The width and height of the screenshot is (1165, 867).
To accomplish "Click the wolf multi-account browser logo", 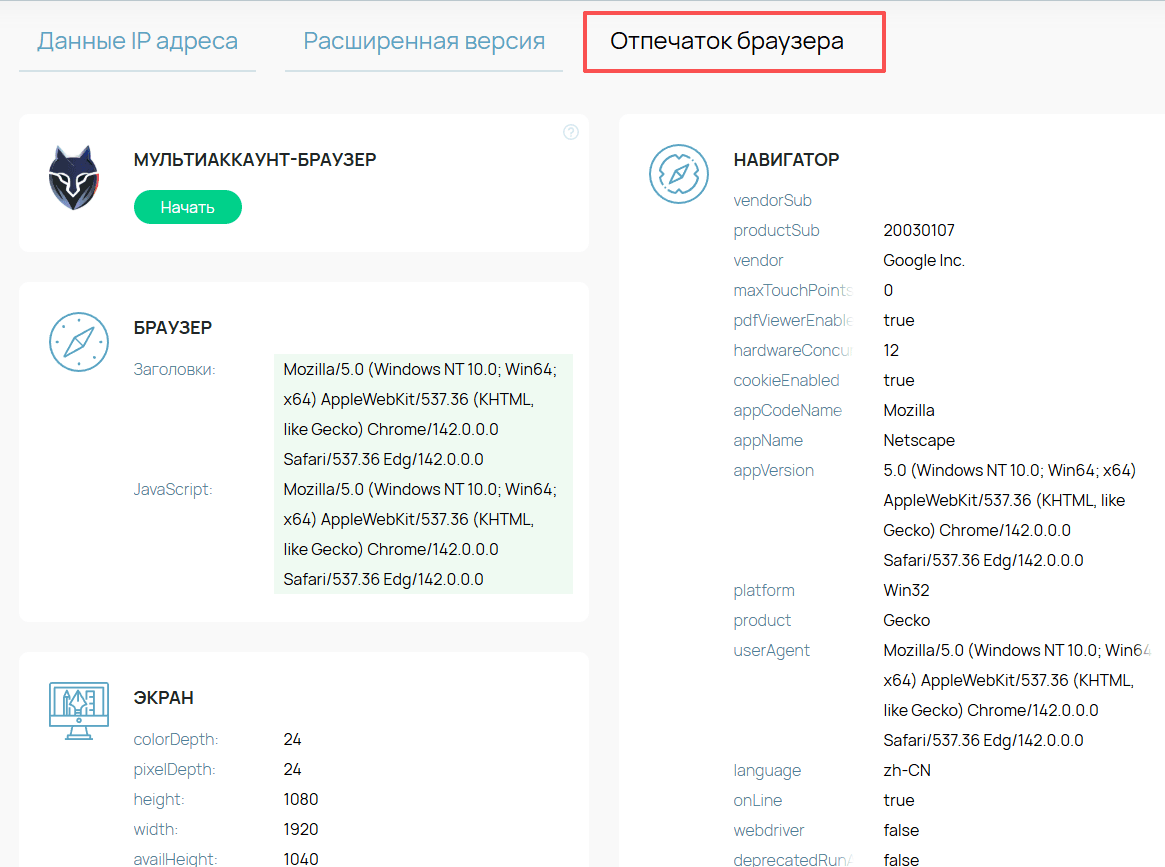I will click(74, 178).
